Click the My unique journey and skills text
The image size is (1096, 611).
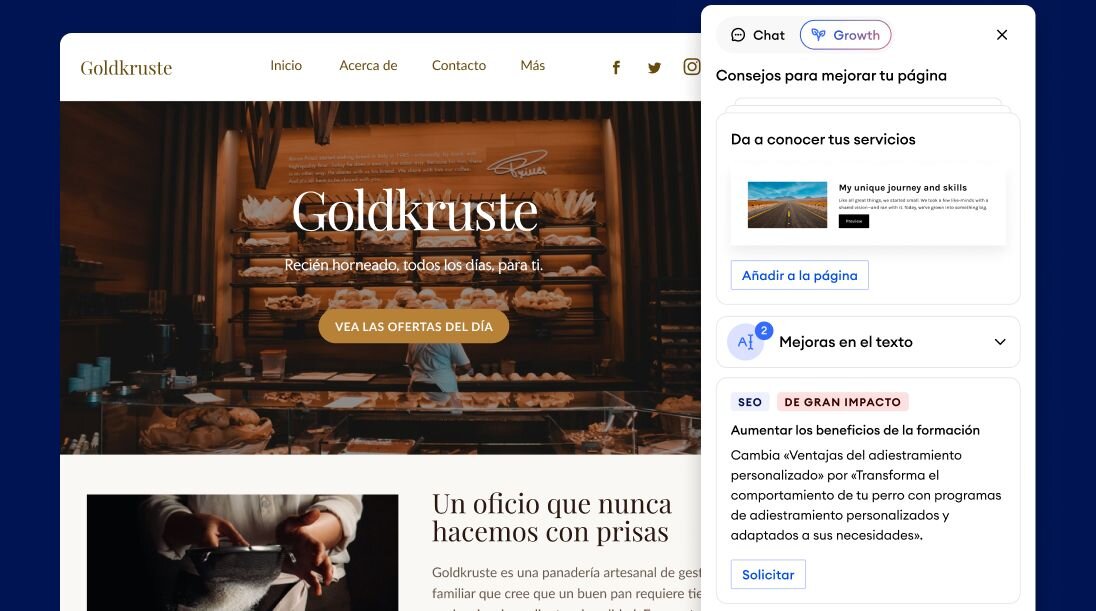[902, 187]
